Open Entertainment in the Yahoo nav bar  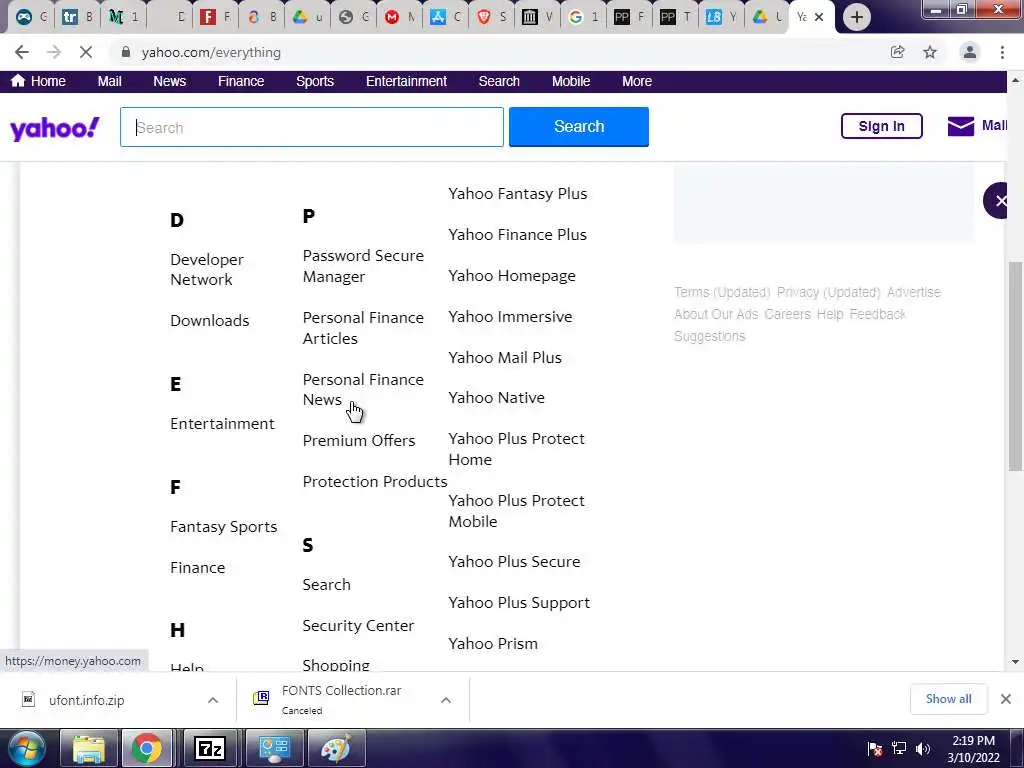406,81
